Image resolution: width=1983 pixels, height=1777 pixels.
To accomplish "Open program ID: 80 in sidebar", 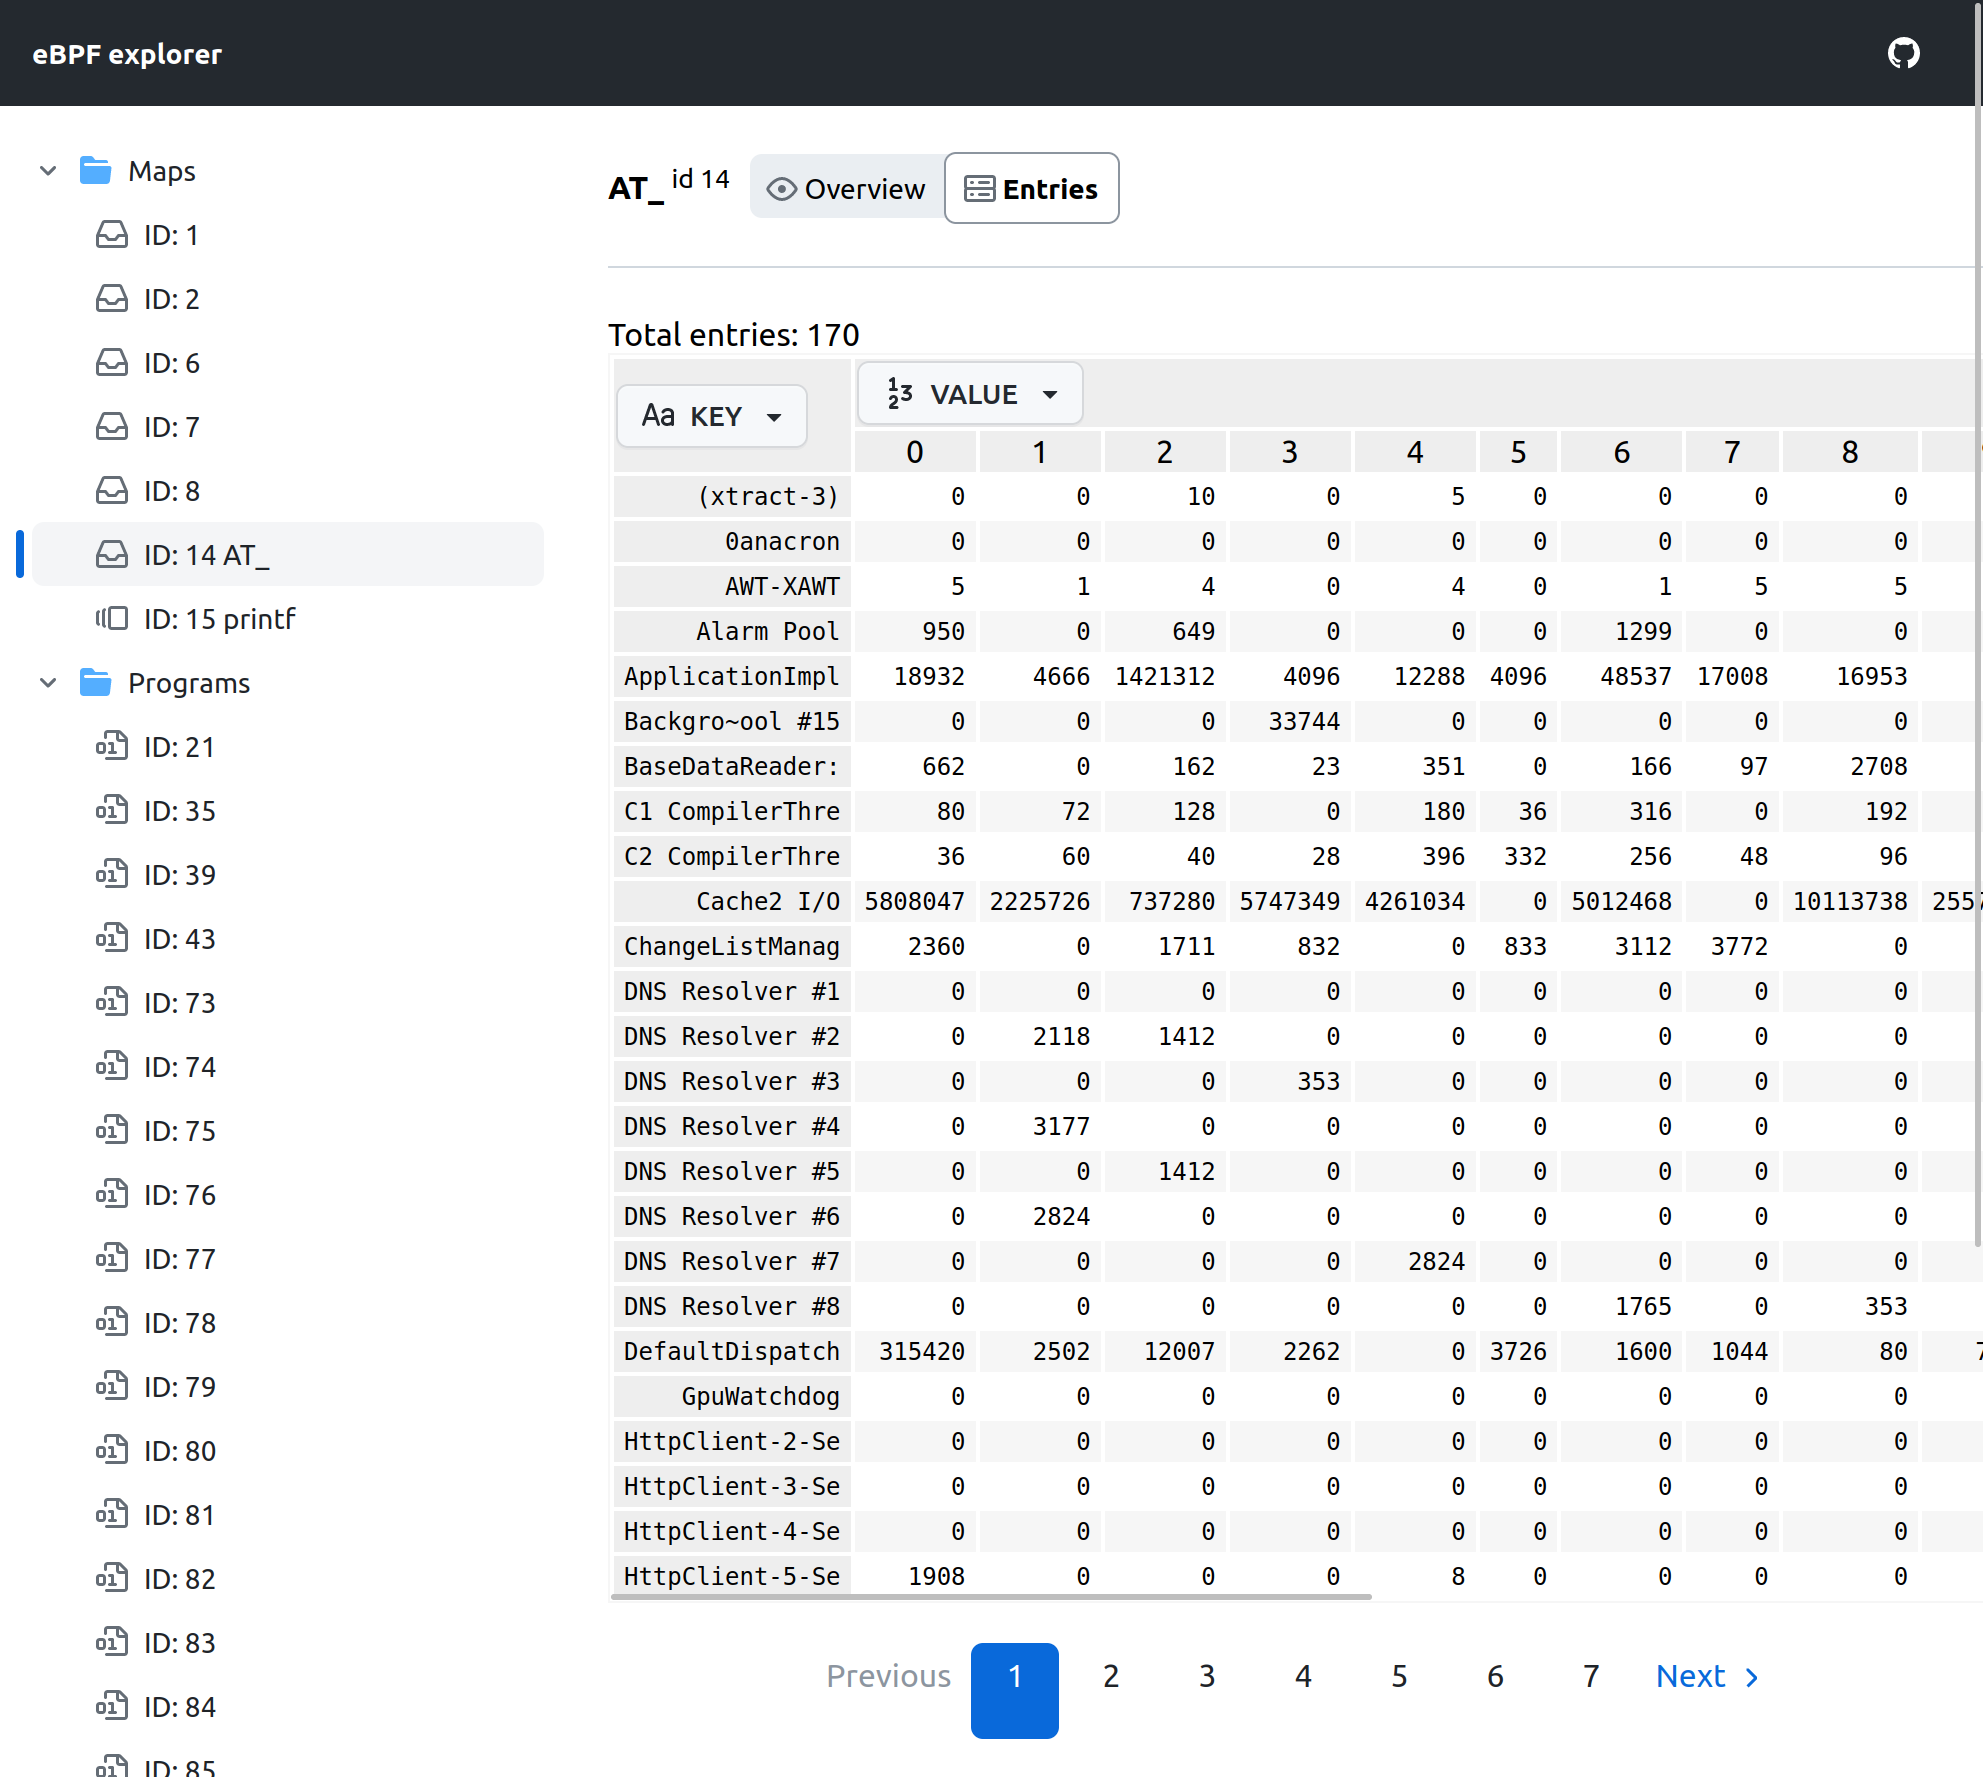I will pos(180,1451).
